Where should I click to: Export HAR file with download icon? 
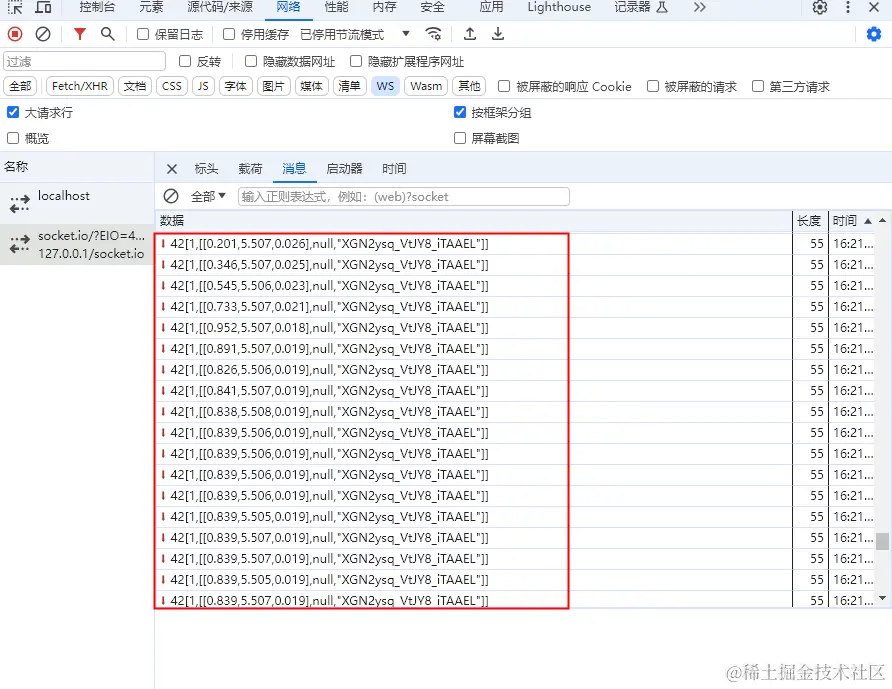tap(498, 34)
